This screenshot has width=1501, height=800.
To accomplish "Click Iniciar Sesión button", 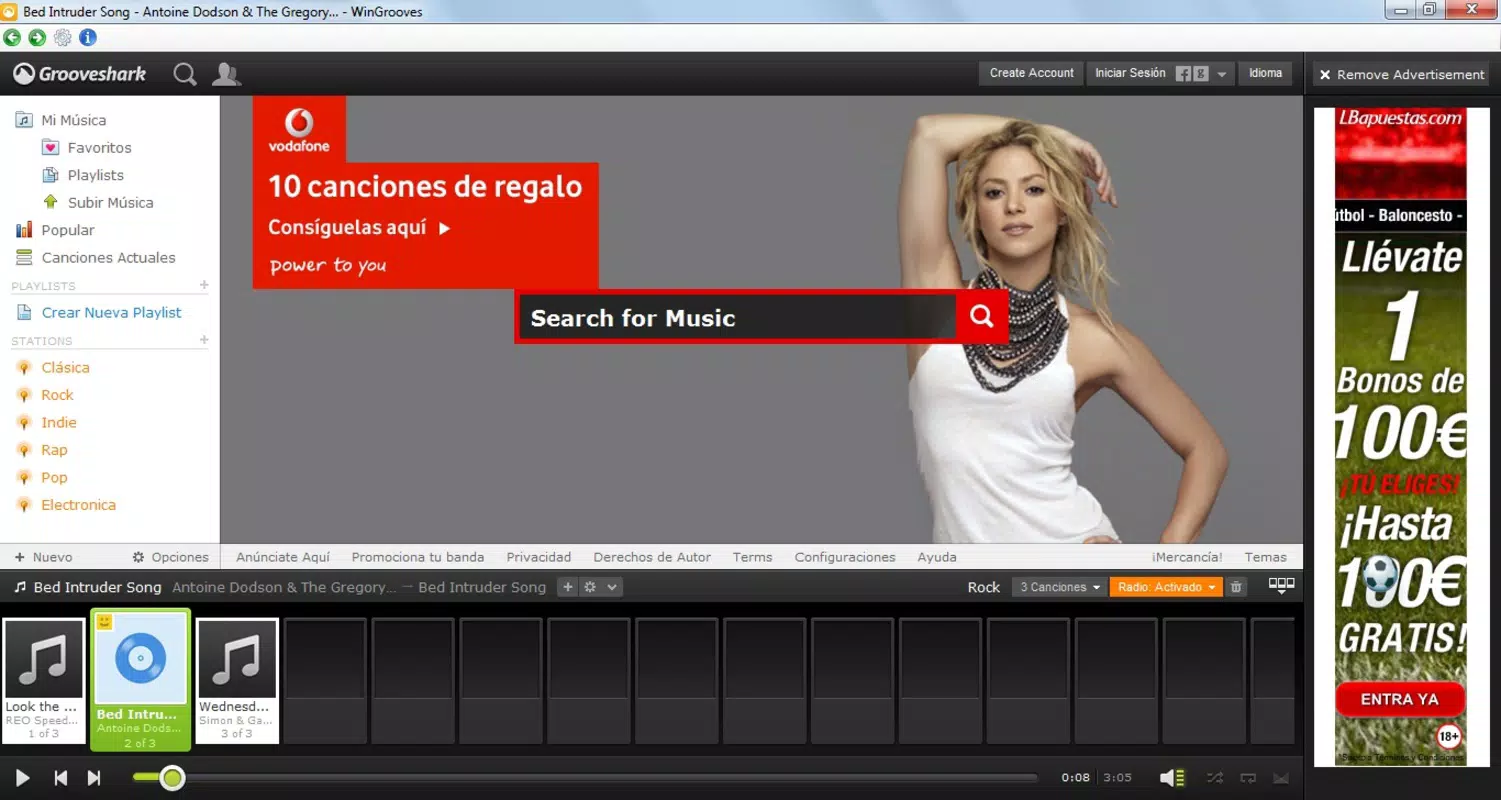I will tap(1130, 73).
